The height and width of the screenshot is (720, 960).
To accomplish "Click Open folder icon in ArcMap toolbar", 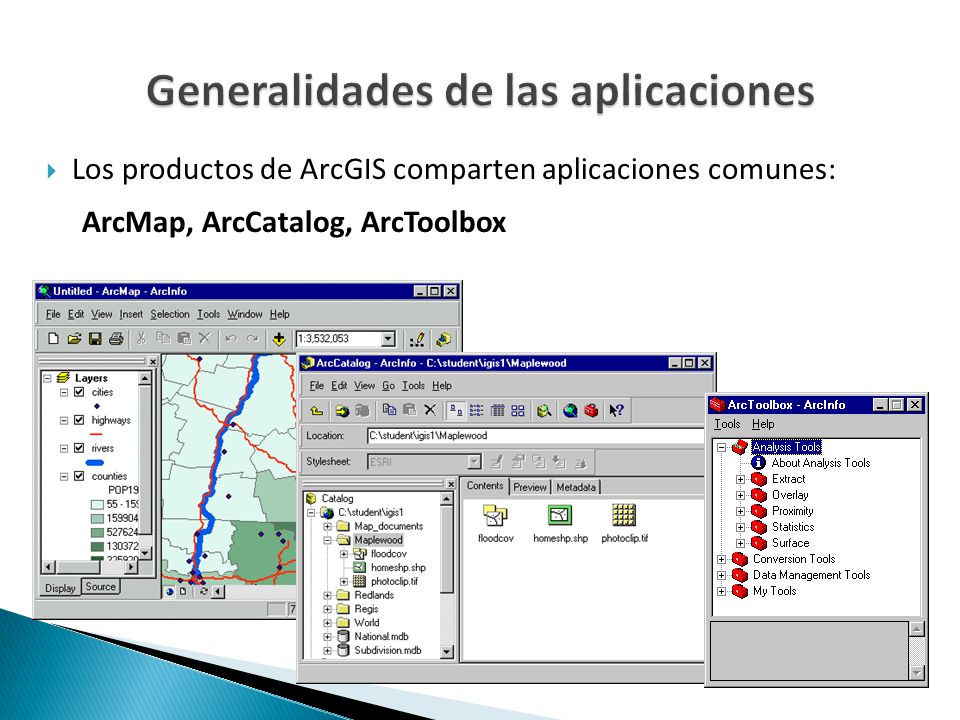I will coord(74,339).
